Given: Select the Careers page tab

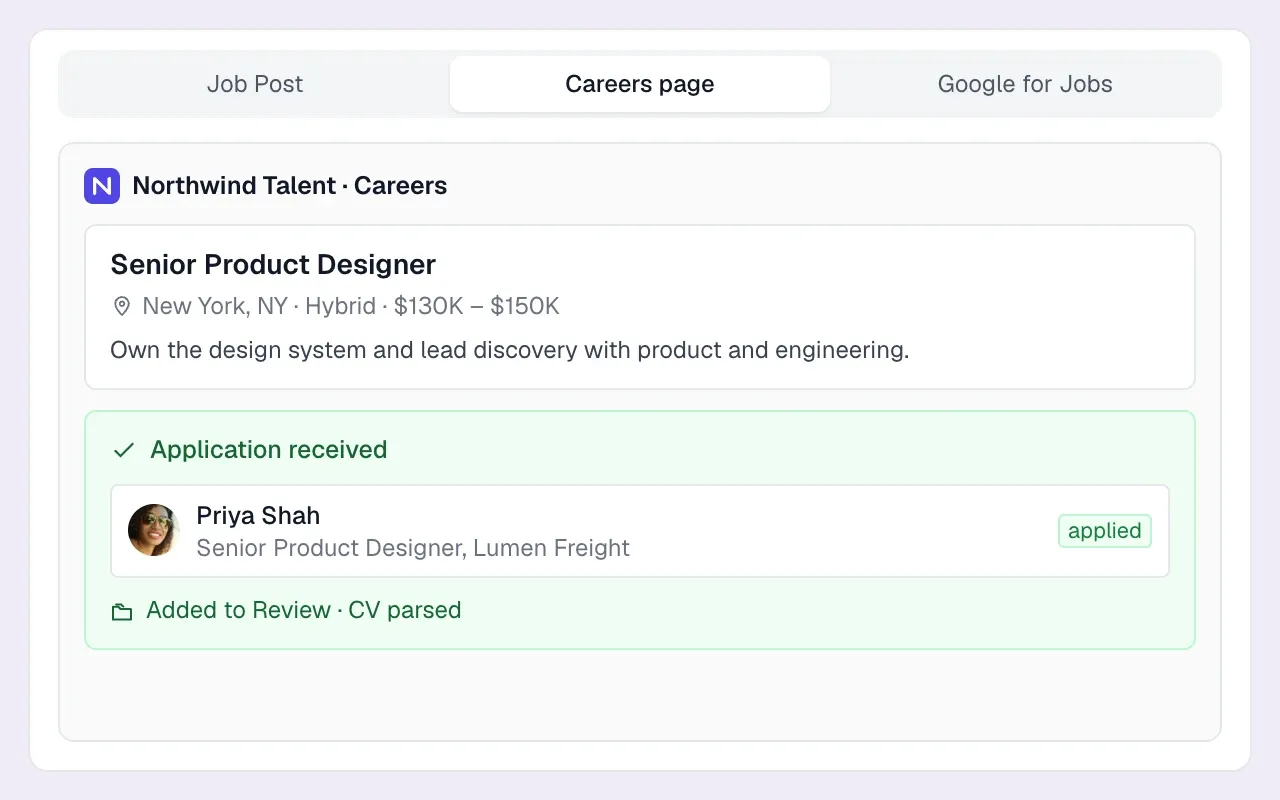Looking at the screenshot, I should [x=640, y=84].
